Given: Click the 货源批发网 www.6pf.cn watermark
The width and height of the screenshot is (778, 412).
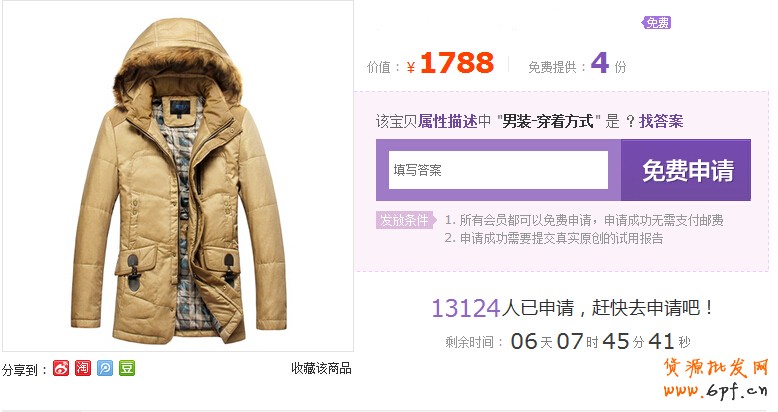Looking at the screenshot, I should [715, 378].
